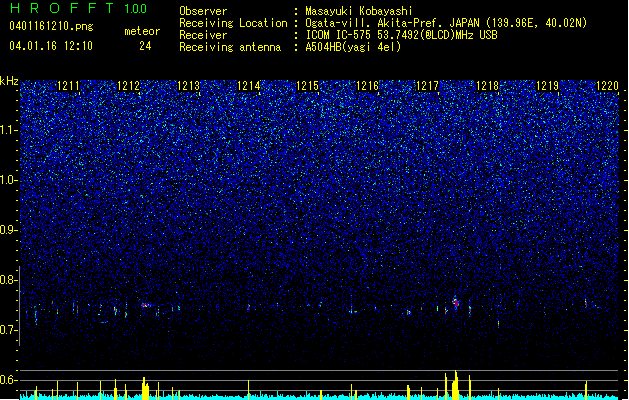The image size is (629, 400).
Task: Click the 1211 time marker
Action: pos(69,86)
